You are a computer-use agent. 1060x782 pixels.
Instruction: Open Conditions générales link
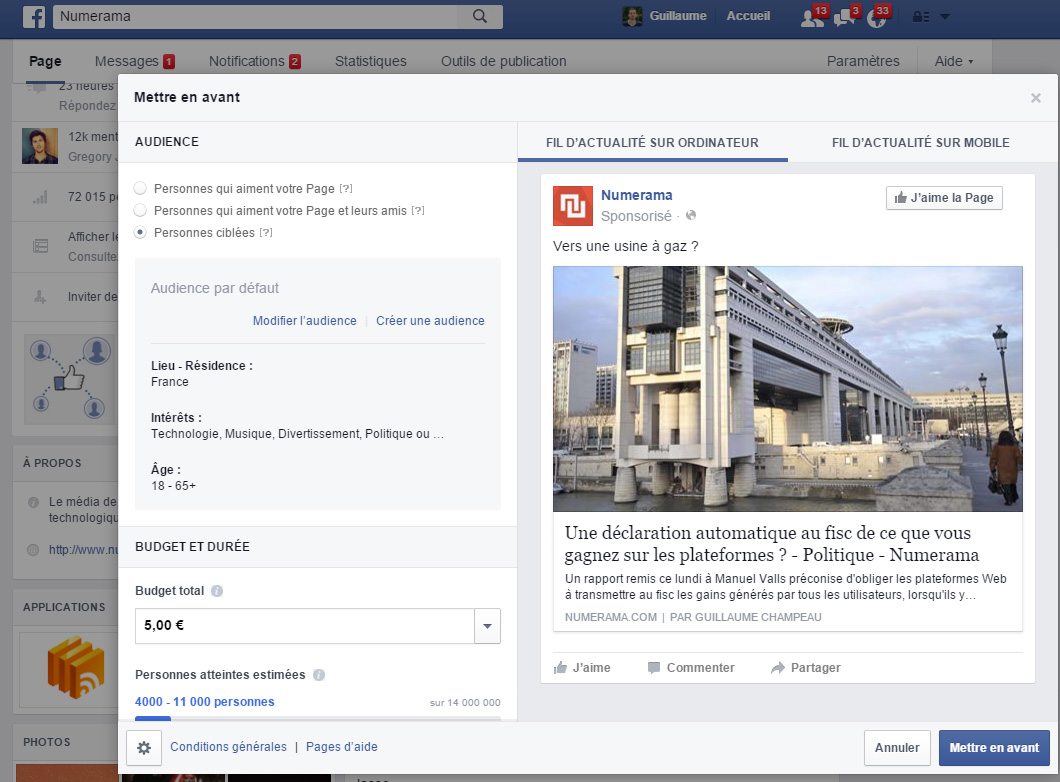click(228, 747)
